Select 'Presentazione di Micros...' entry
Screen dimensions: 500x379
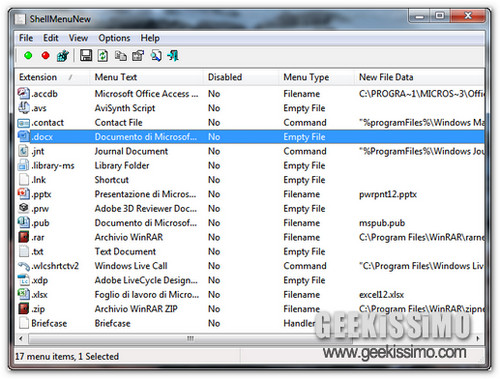coord(145,194)
